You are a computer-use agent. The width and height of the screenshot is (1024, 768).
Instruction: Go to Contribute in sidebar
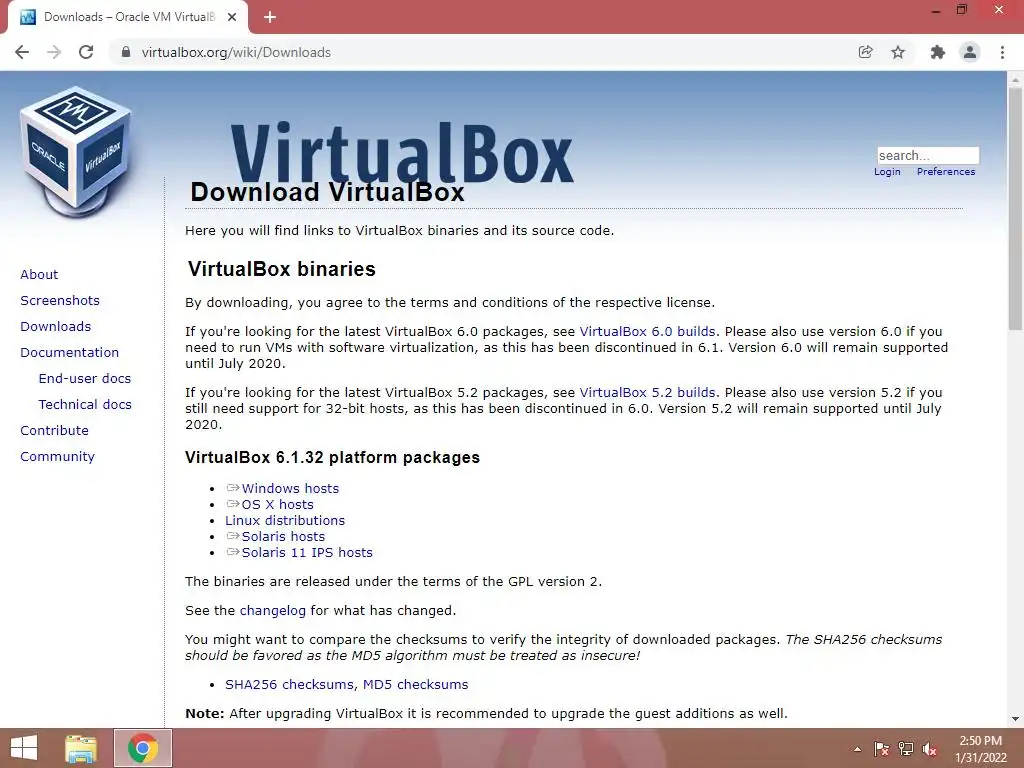(x=54, y=431)
